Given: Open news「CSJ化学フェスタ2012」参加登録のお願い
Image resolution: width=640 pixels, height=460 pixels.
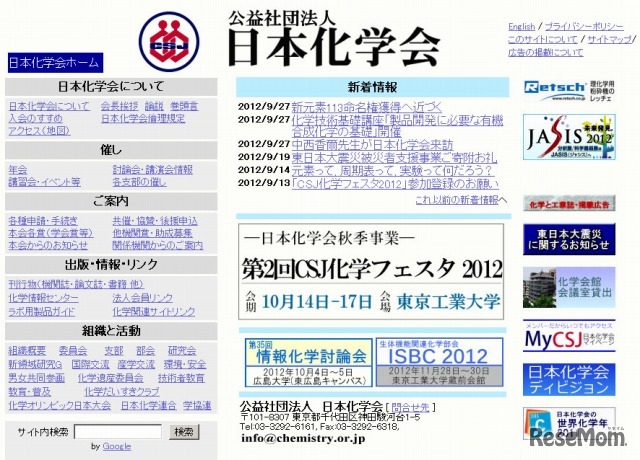Looking at the screenshot, I should [395, 184].
